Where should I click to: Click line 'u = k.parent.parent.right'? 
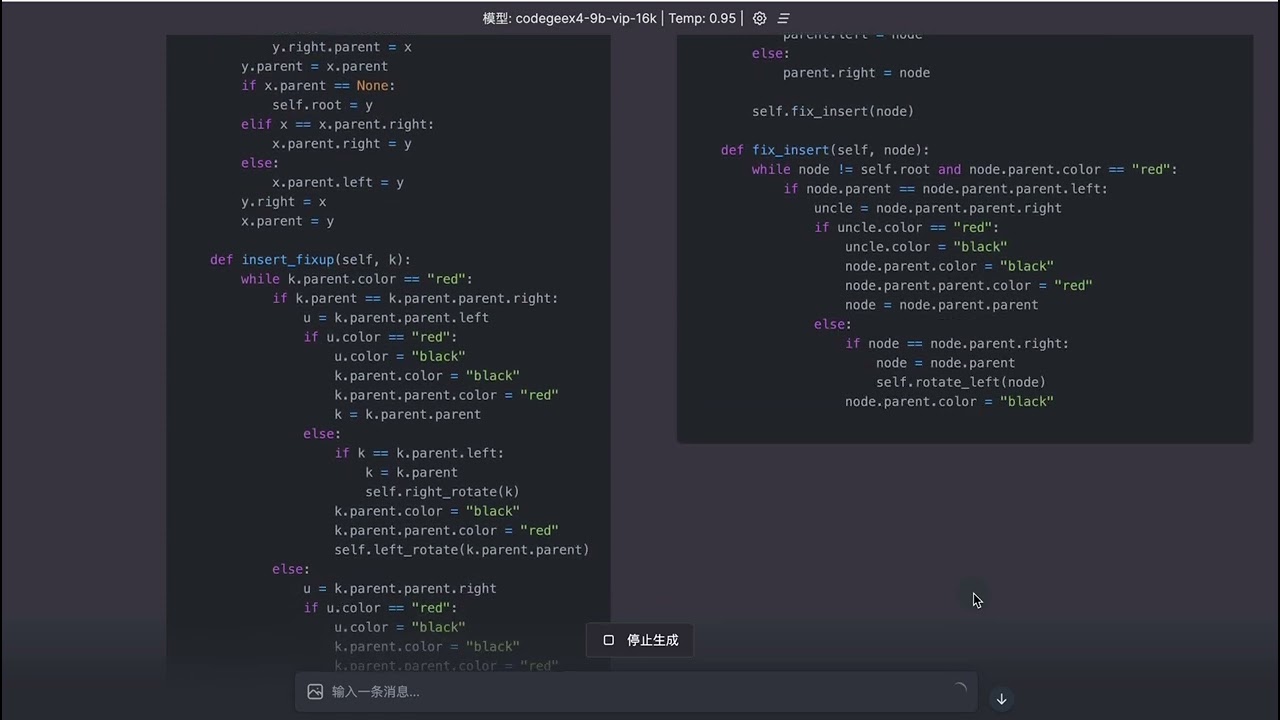(400, 588)
